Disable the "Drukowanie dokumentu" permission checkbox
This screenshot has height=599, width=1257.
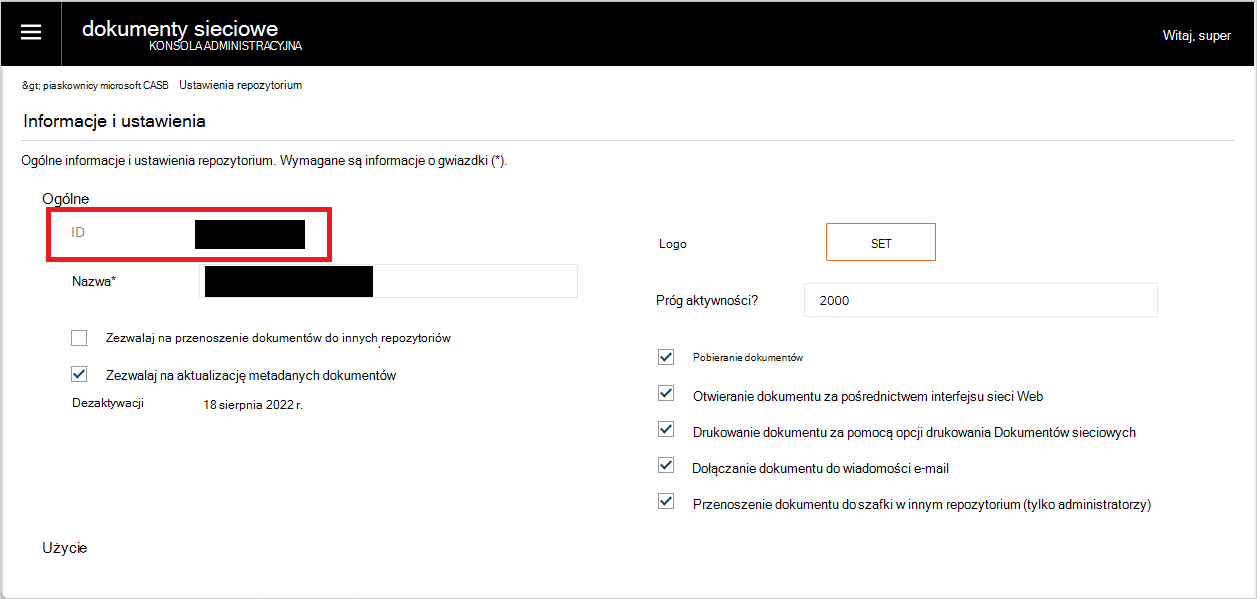tap(666, 428)
